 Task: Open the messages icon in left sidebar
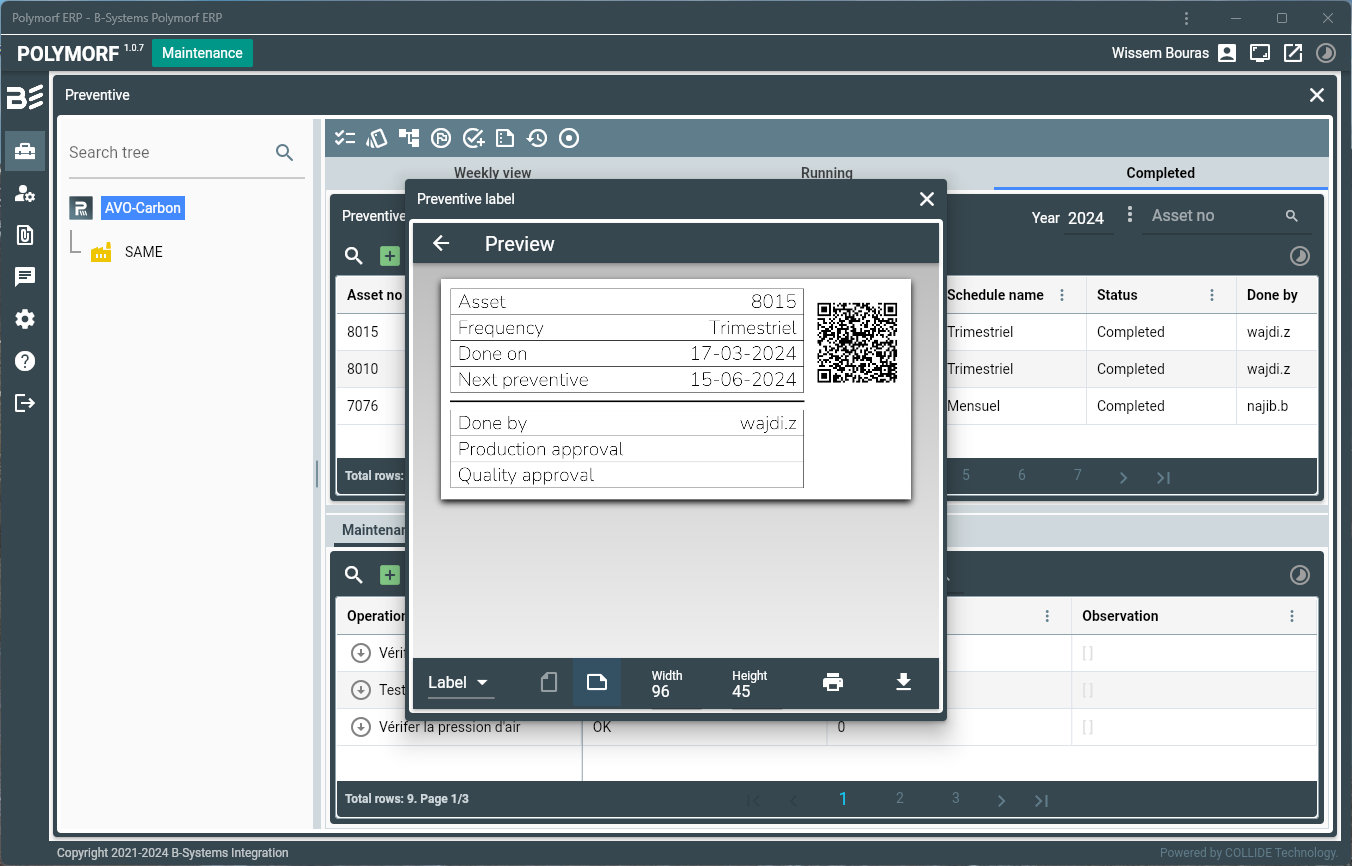(25, 277)
